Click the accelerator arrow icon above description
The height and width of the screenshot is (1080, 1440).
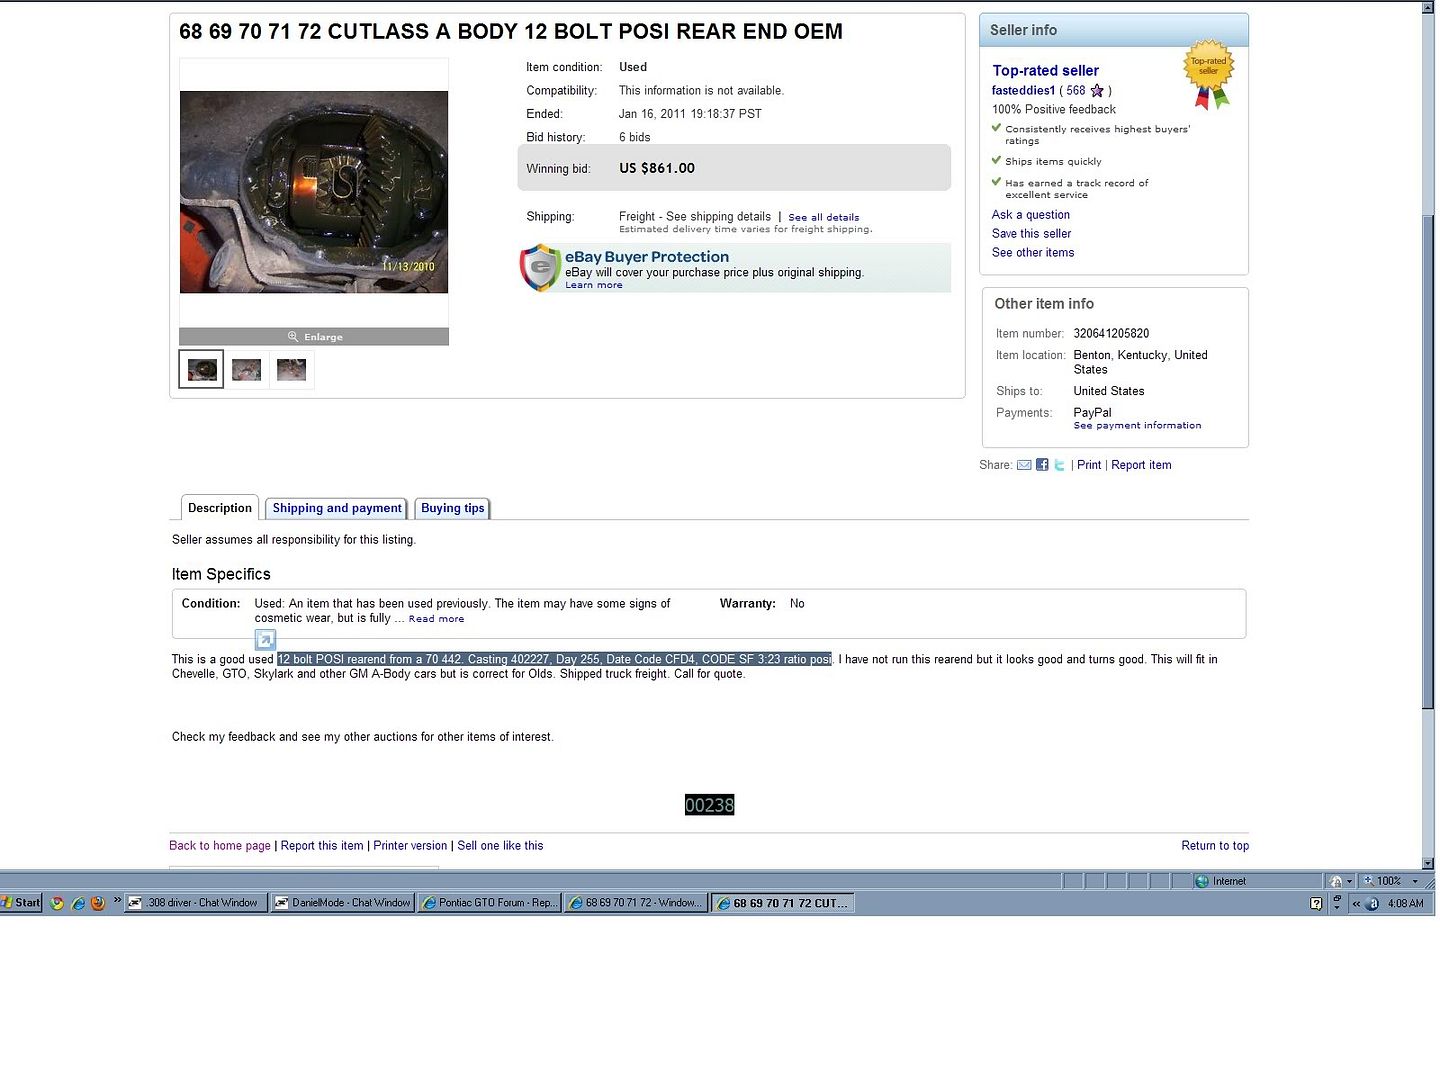(265, 640)
